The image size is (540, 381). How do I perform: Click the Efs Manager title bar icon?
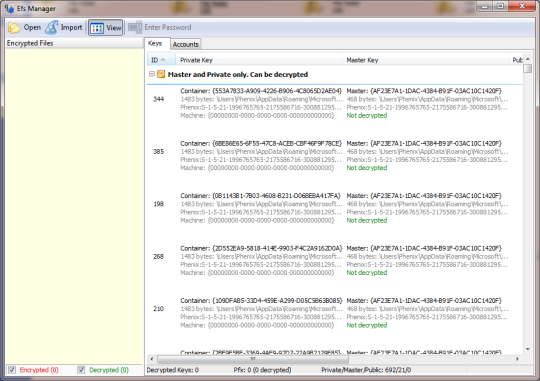point(10,8)
